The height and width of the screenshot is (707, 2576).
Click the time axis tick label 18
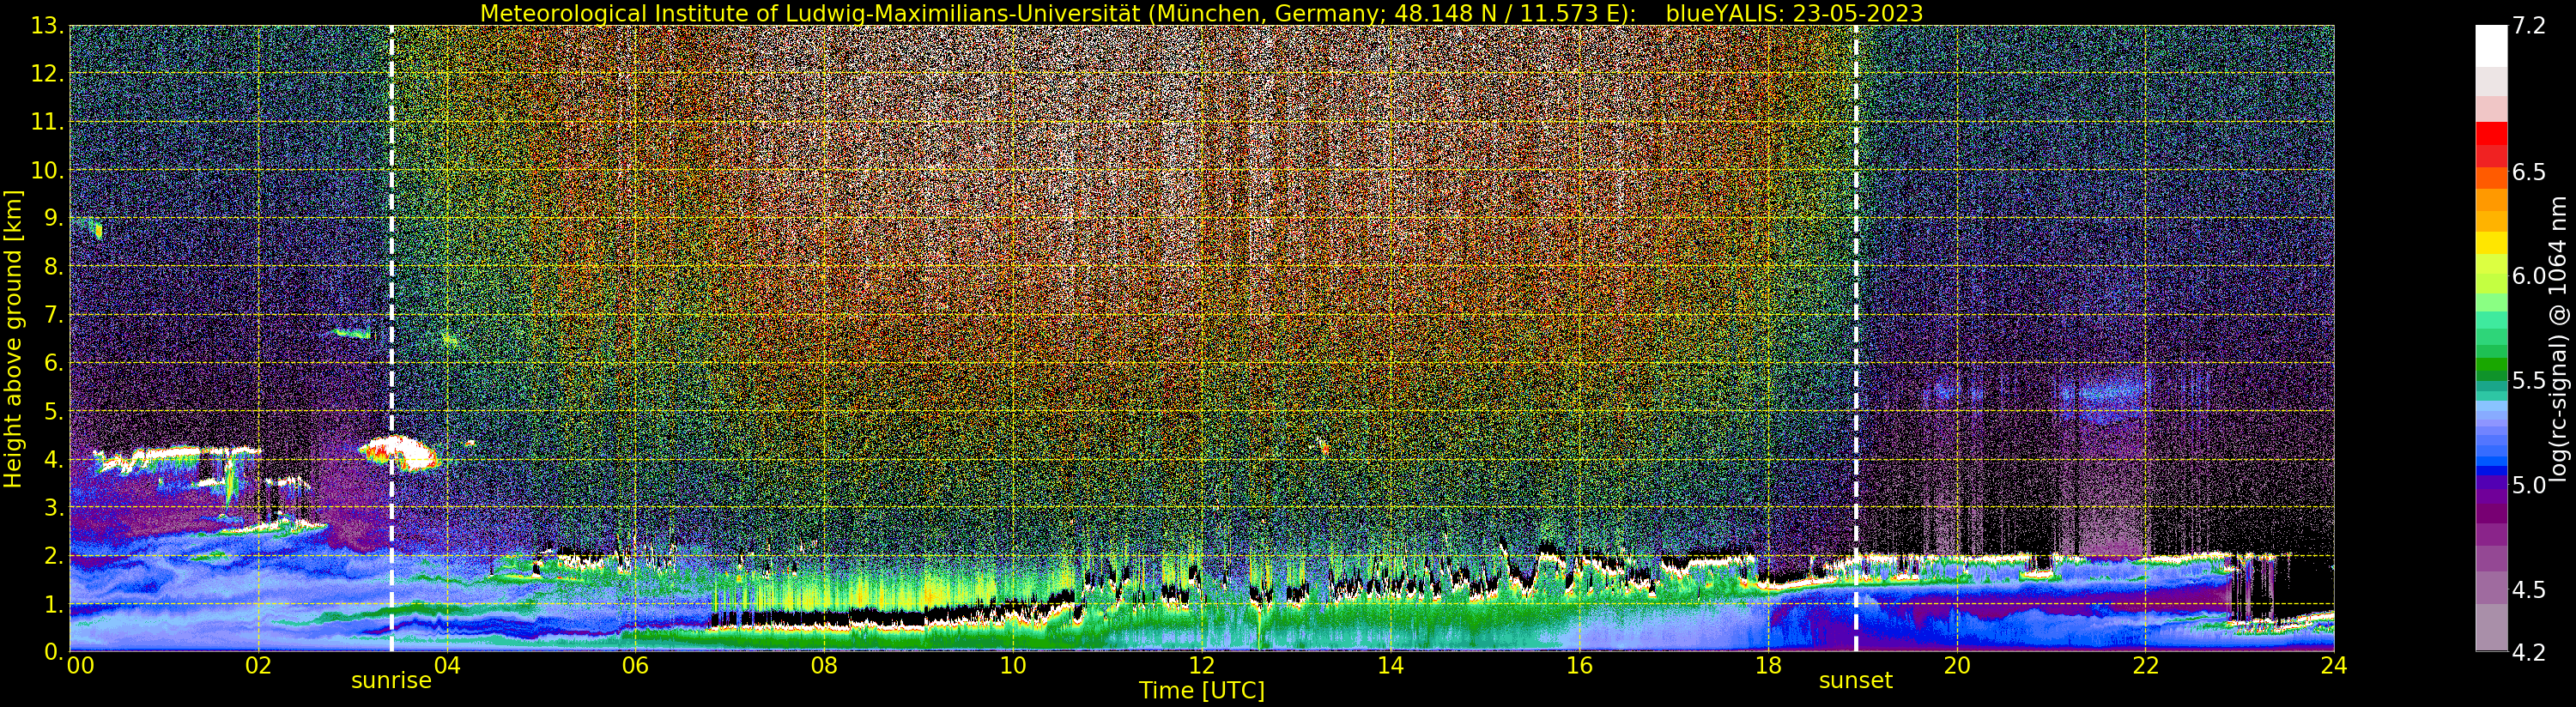[x=1768, y=666]
